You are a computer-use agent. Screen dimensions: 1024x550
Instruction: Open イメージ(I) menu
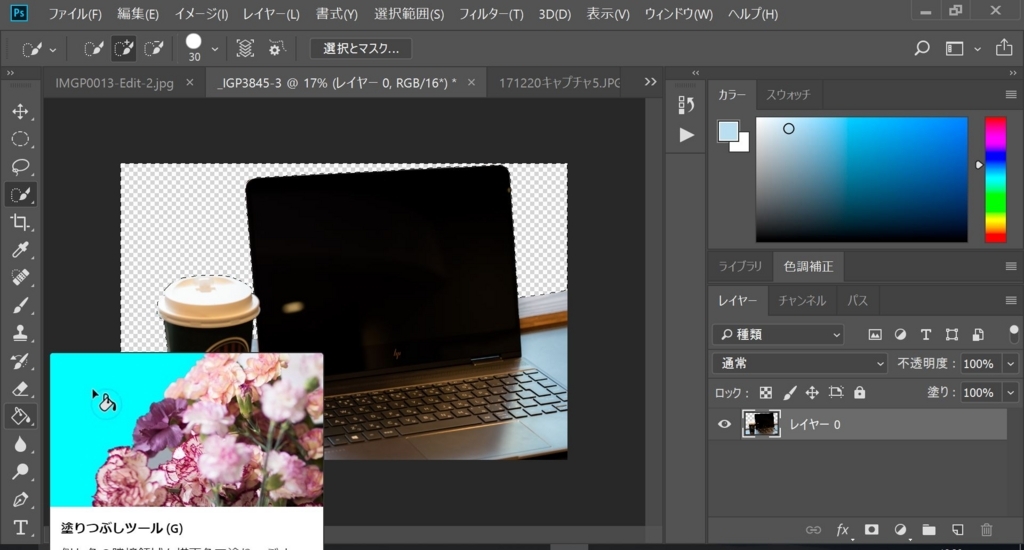point(201,14)
